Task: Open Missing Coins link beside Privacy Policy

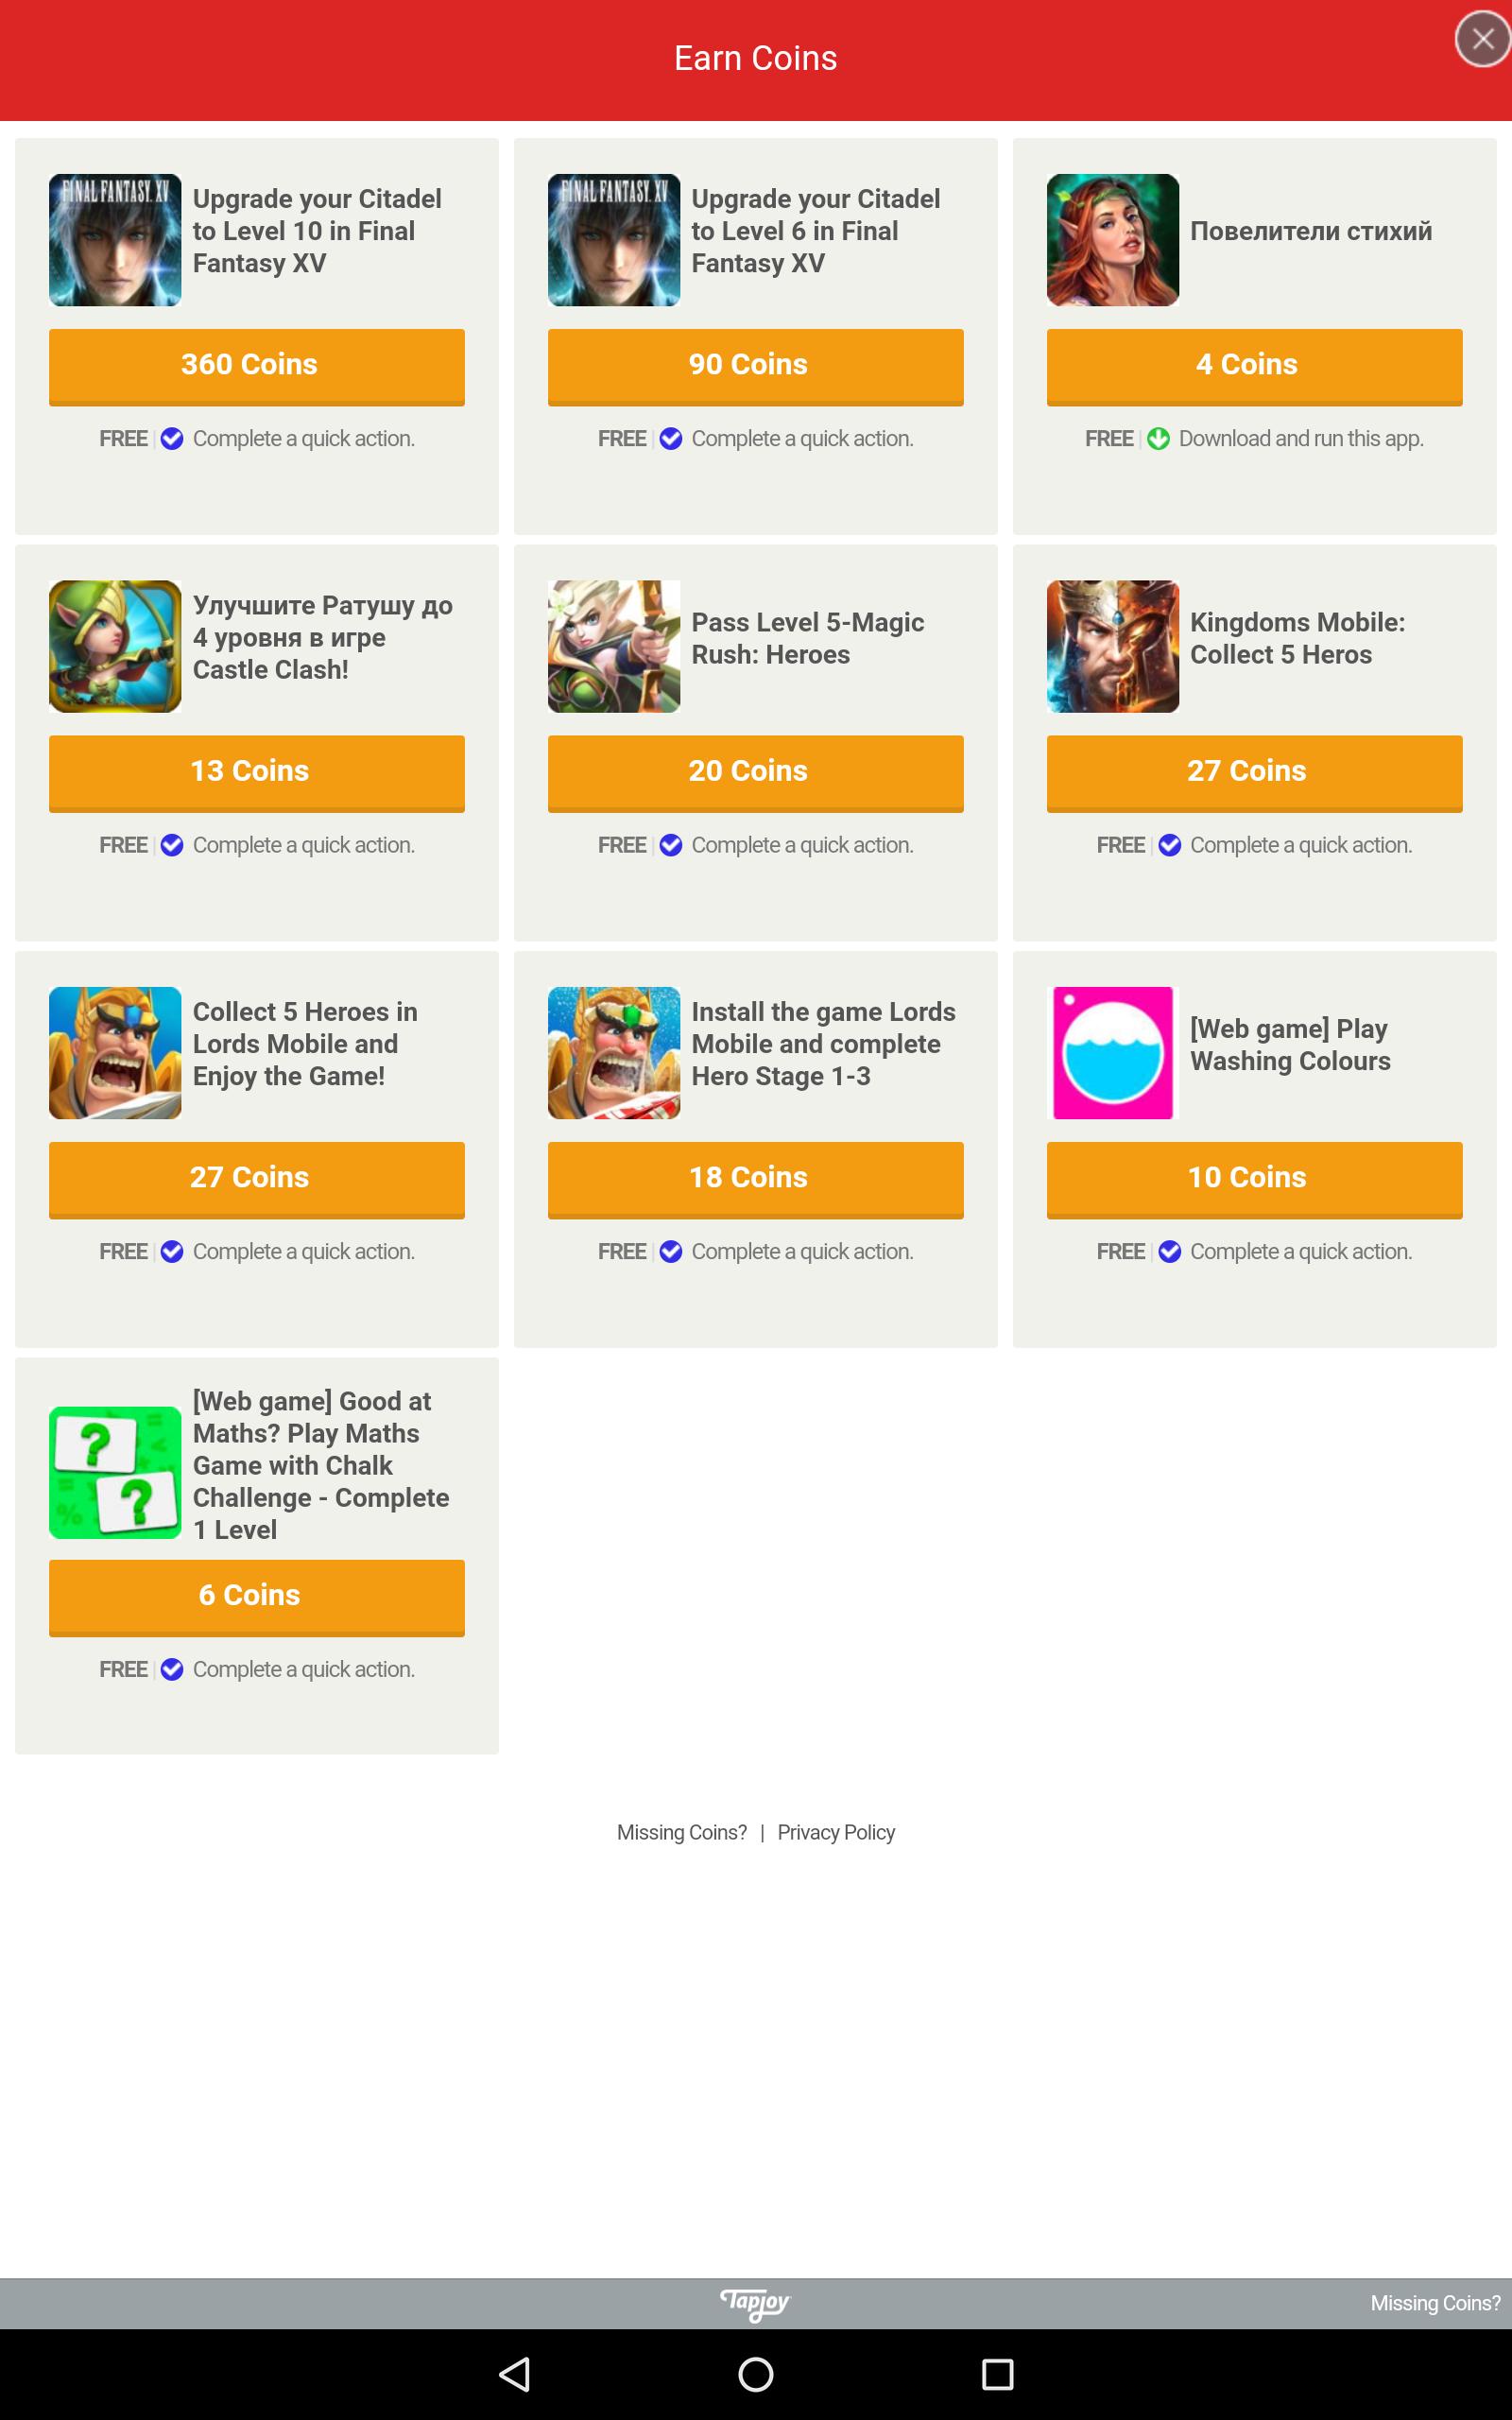Action: point(682,1832)
